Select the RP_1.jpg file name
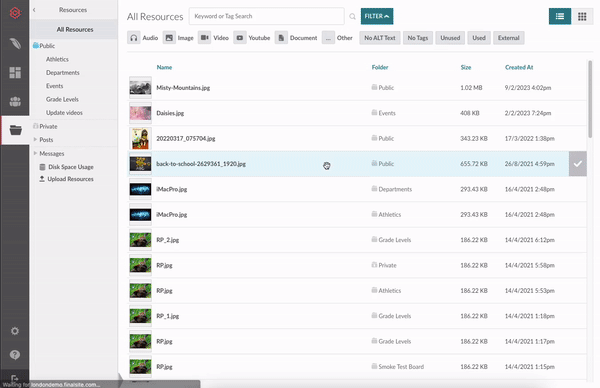Screen dimensions: 600x388 (x=168, y=316)
